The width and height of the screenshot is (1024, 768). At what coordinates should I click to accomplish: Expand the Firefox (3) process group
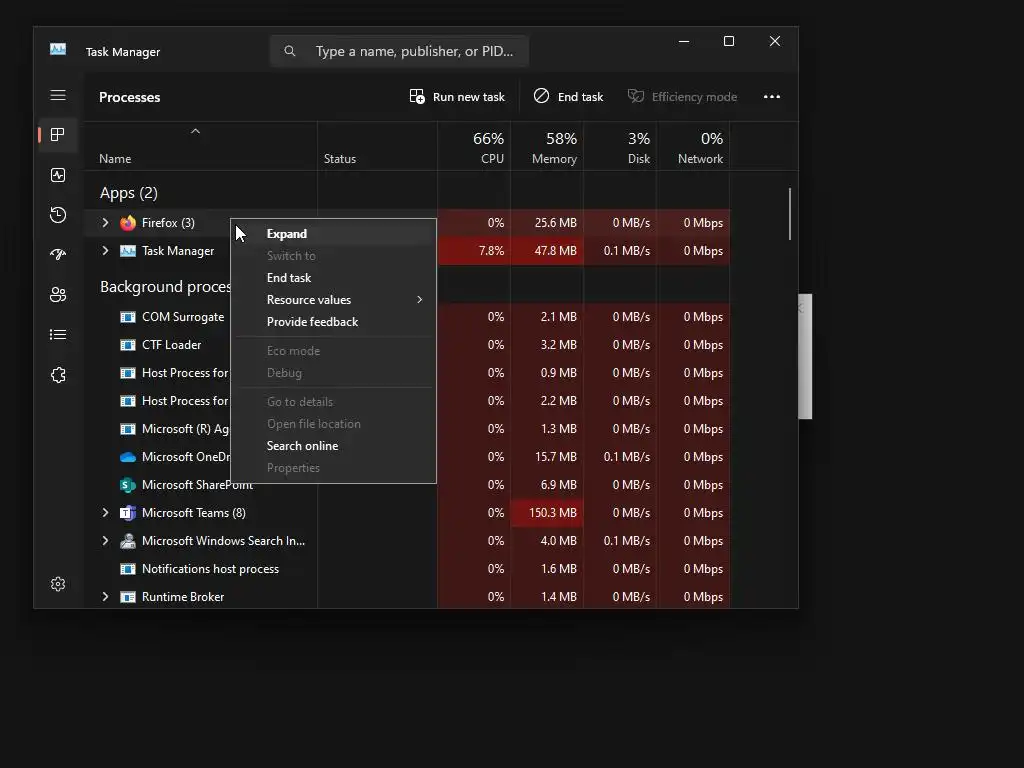[x=105, y=223]
